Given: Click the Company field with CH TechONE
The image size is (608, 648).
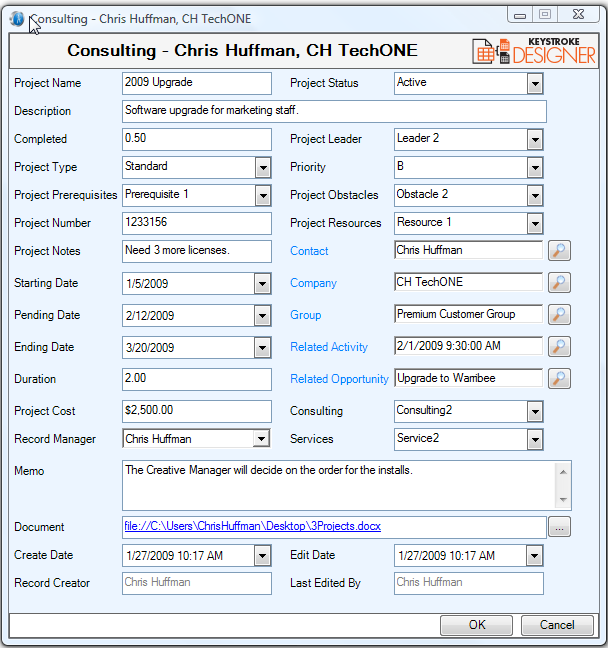Looking at the screenshot, I should pos(468,282).
